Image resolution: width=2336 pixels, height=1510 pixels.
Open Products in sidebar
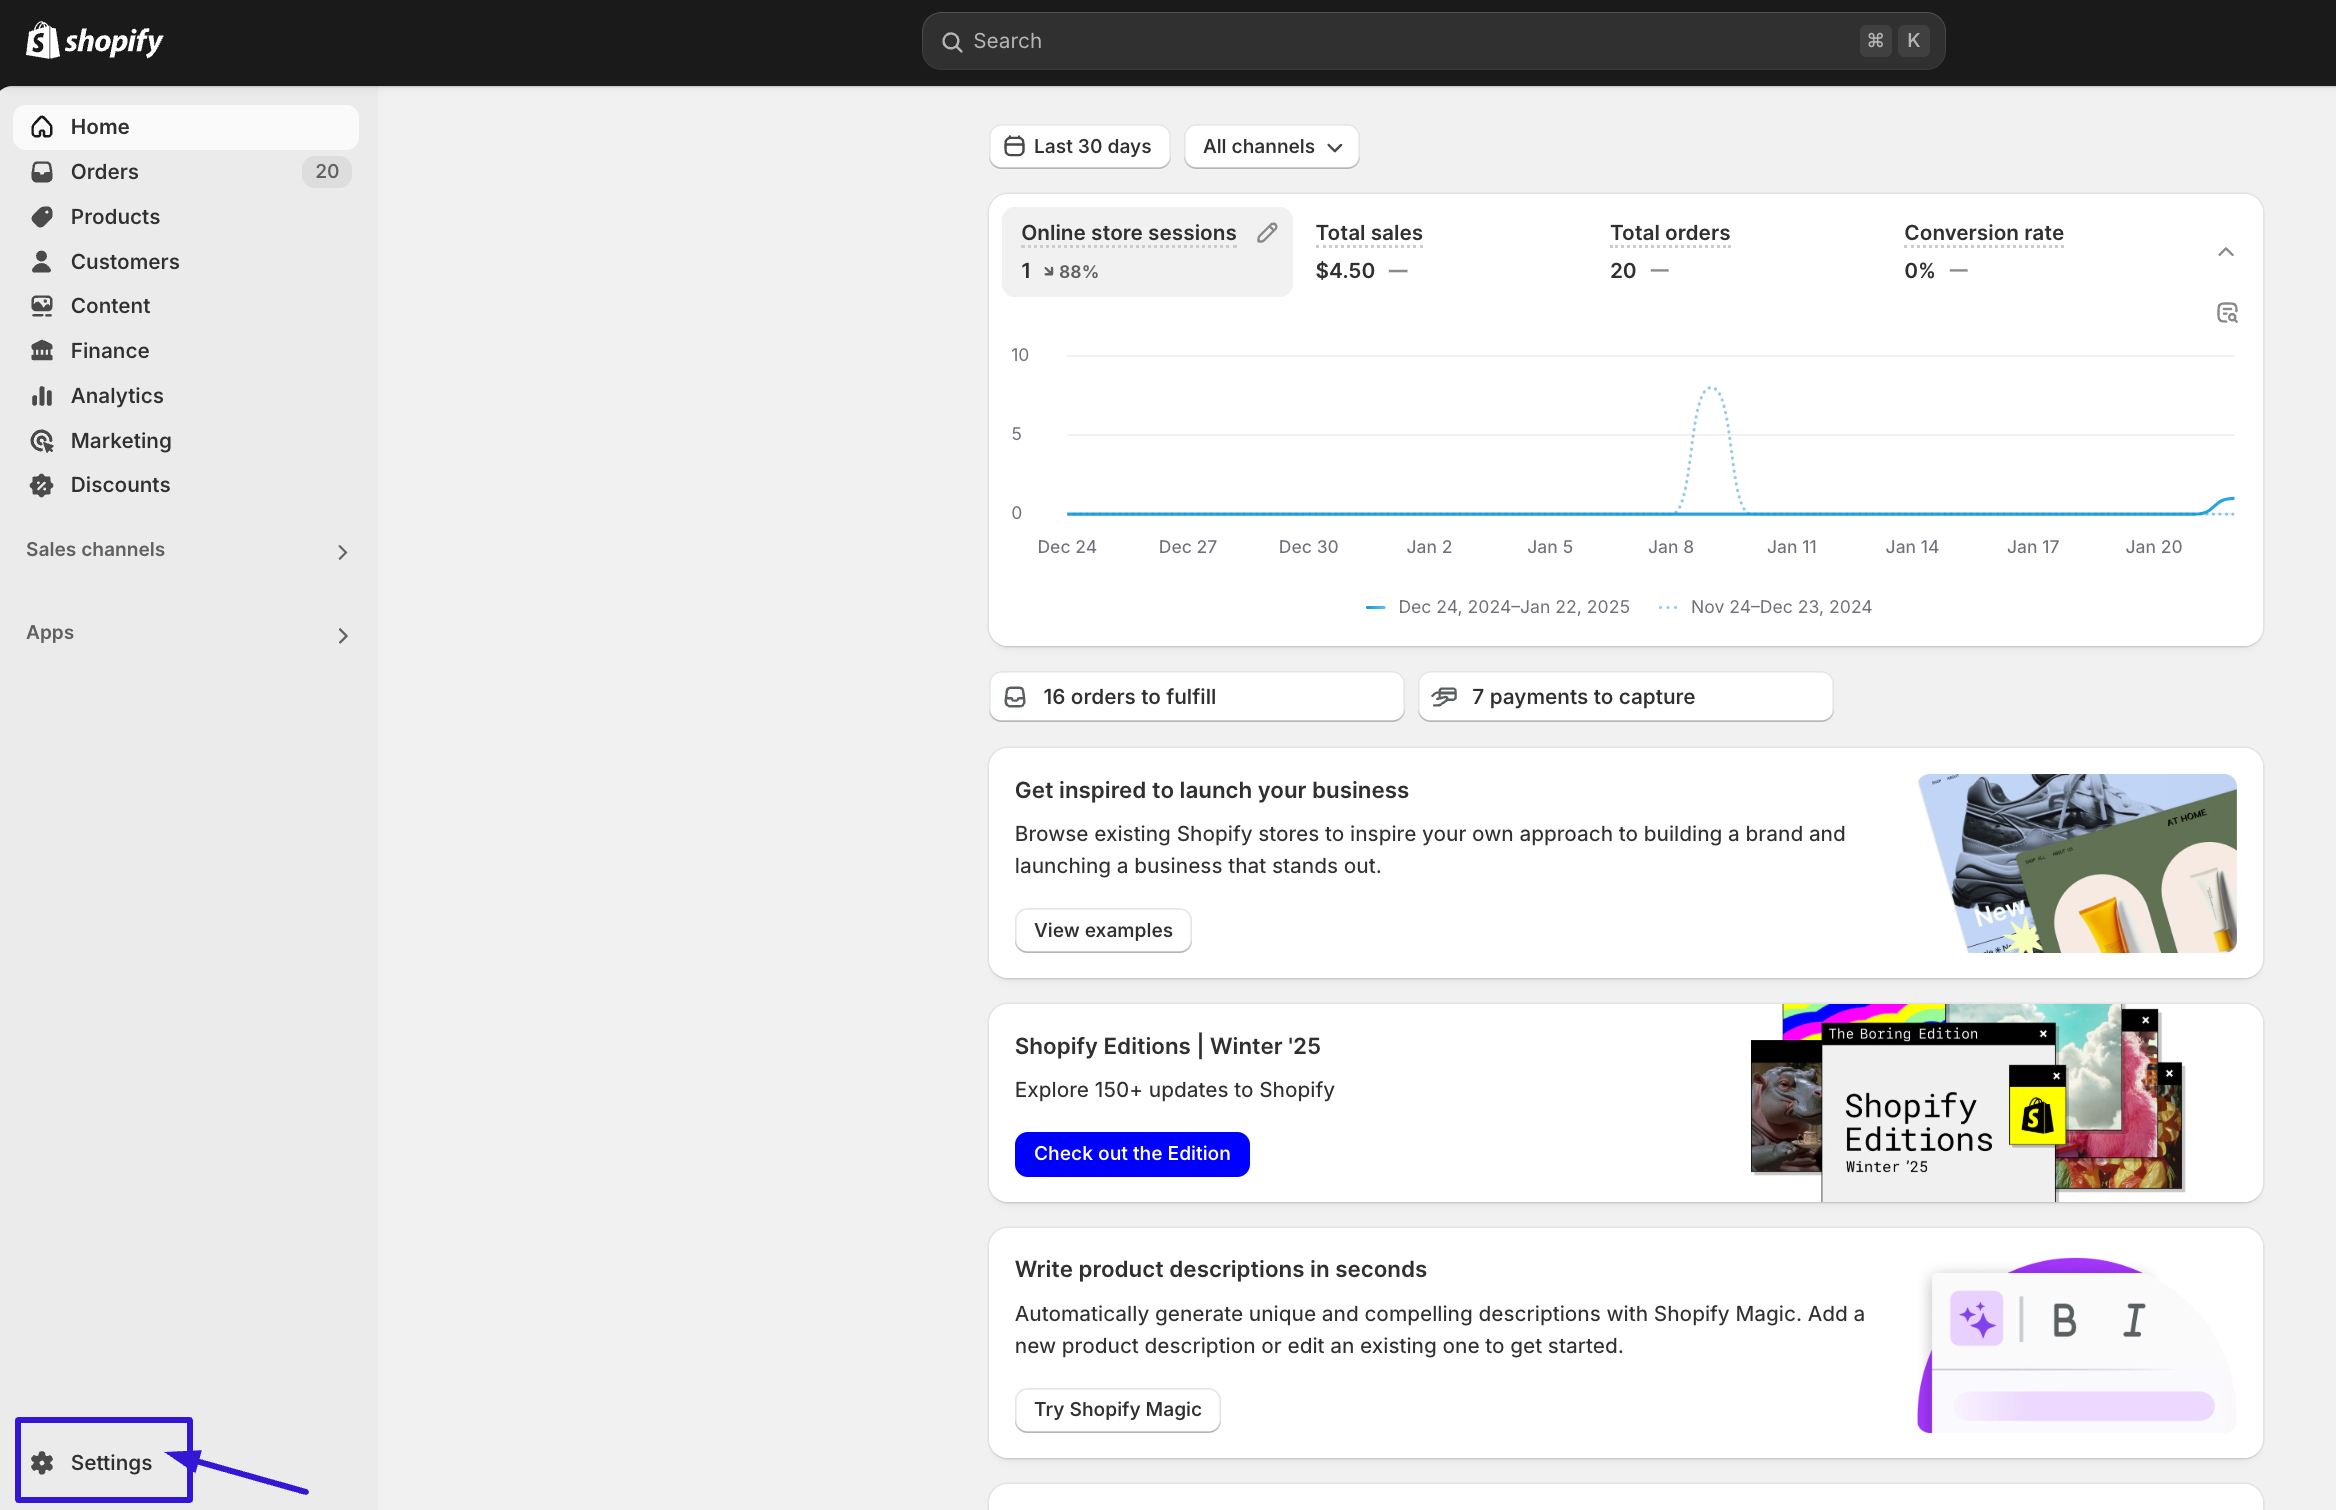point(186,217)
